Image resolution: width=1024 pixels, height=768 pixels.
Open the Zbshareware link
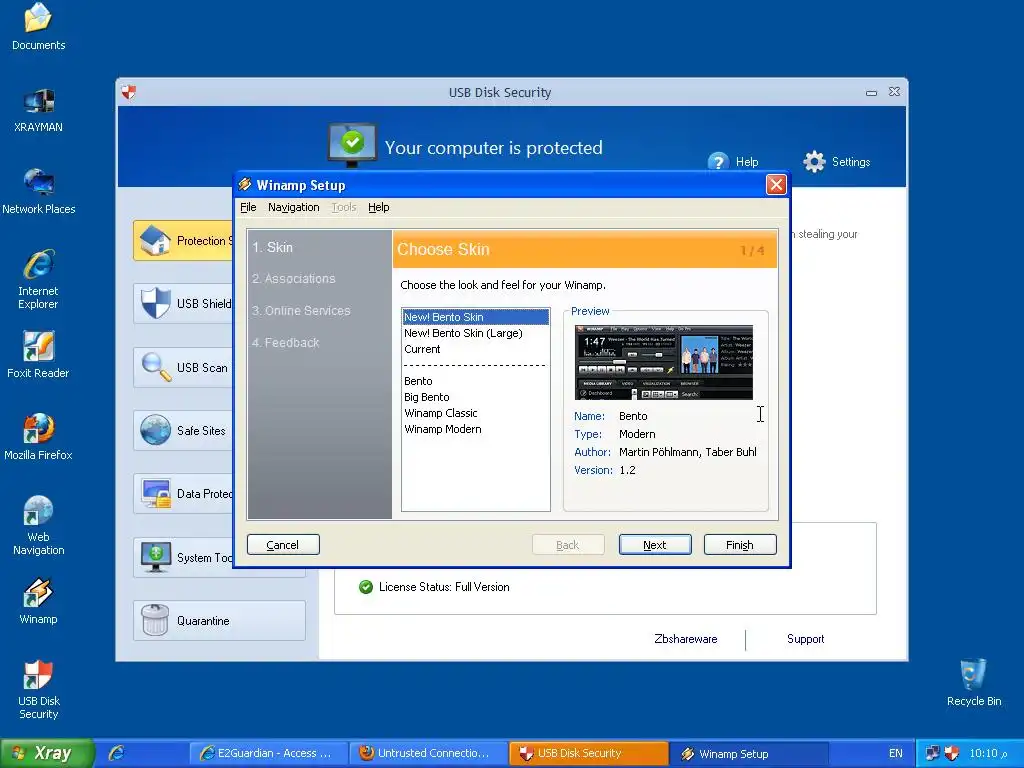(686, 639)
